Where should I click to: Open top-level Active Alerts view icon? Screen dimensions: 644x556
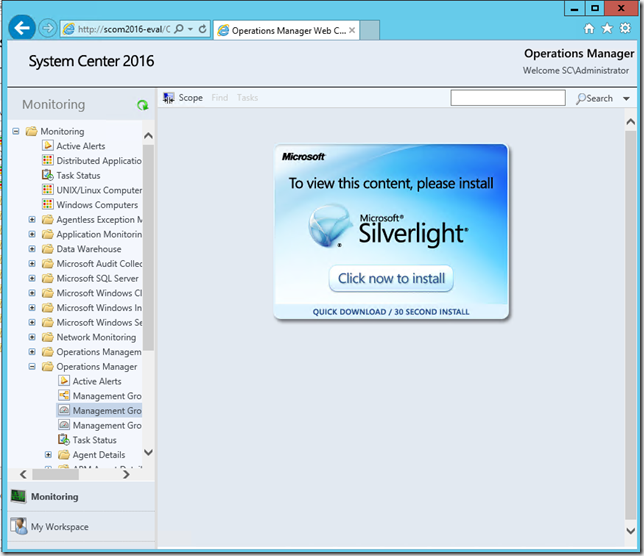(x=48, y=146)
